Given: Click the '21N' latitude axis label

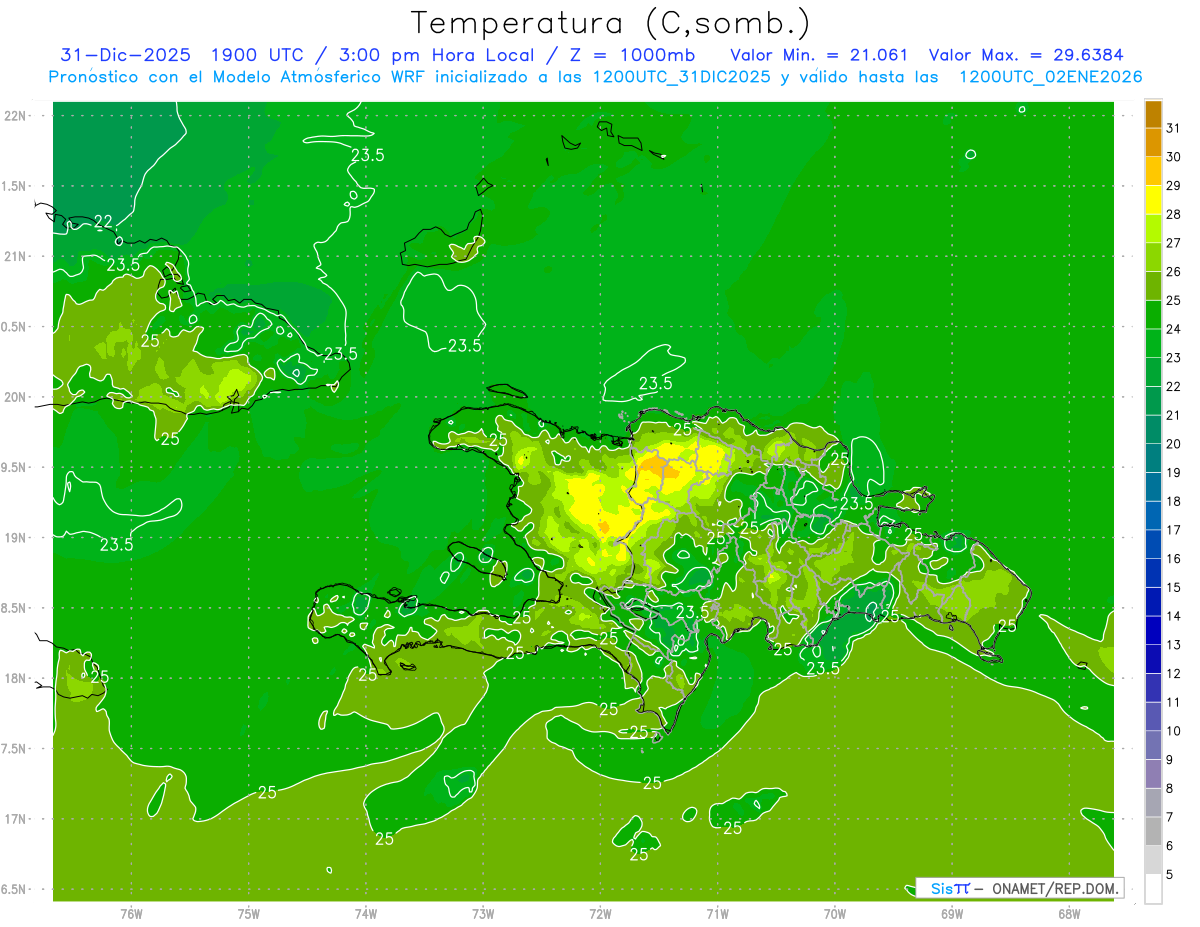Looking at the screenshot, I should (15, 256).
